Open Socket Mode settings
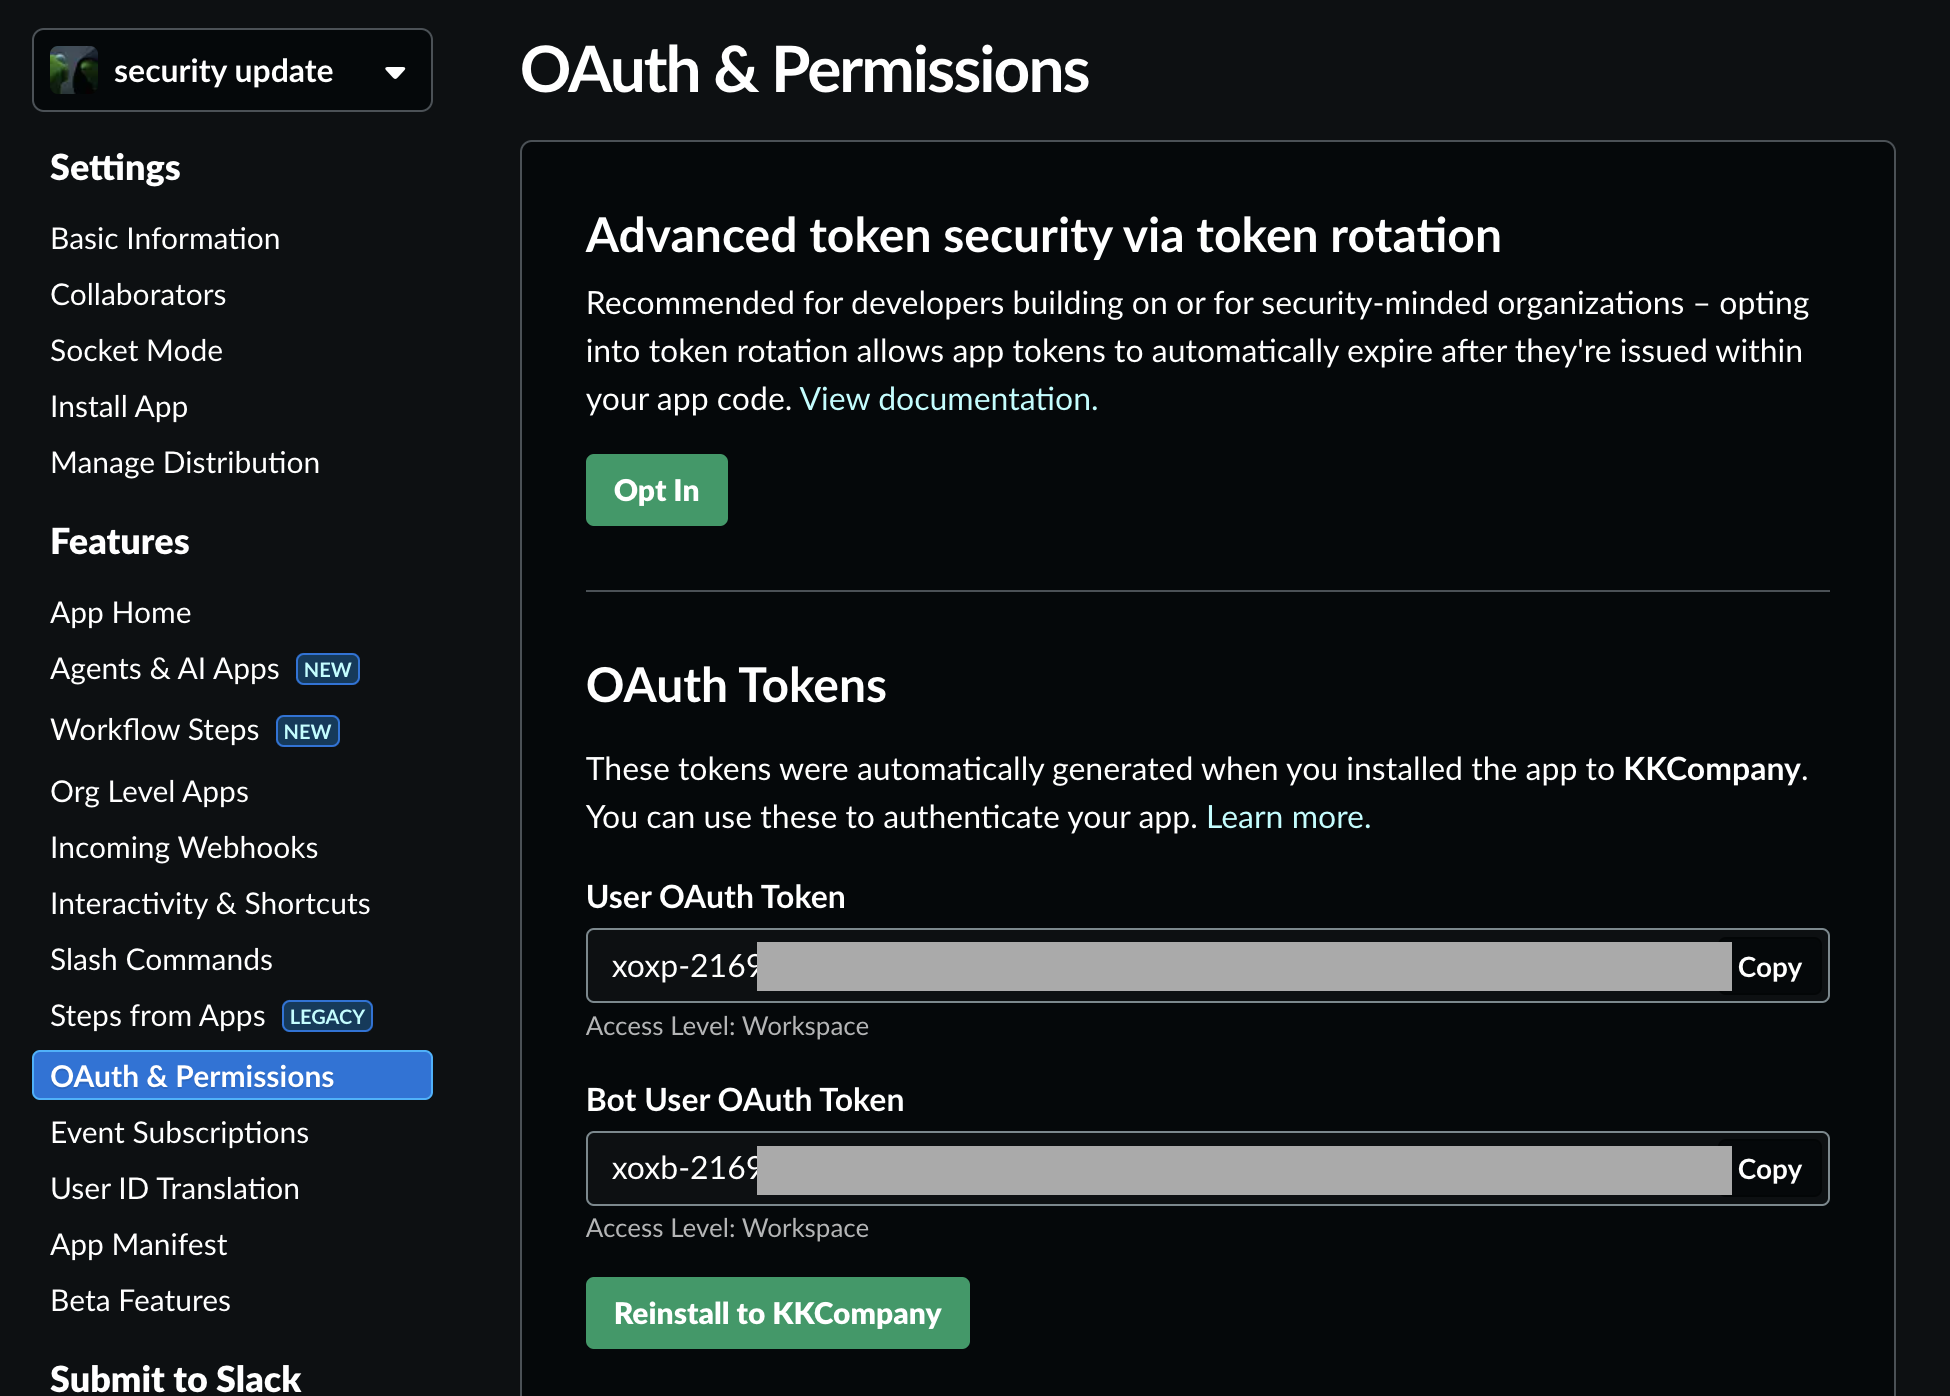 coord(136,351)
